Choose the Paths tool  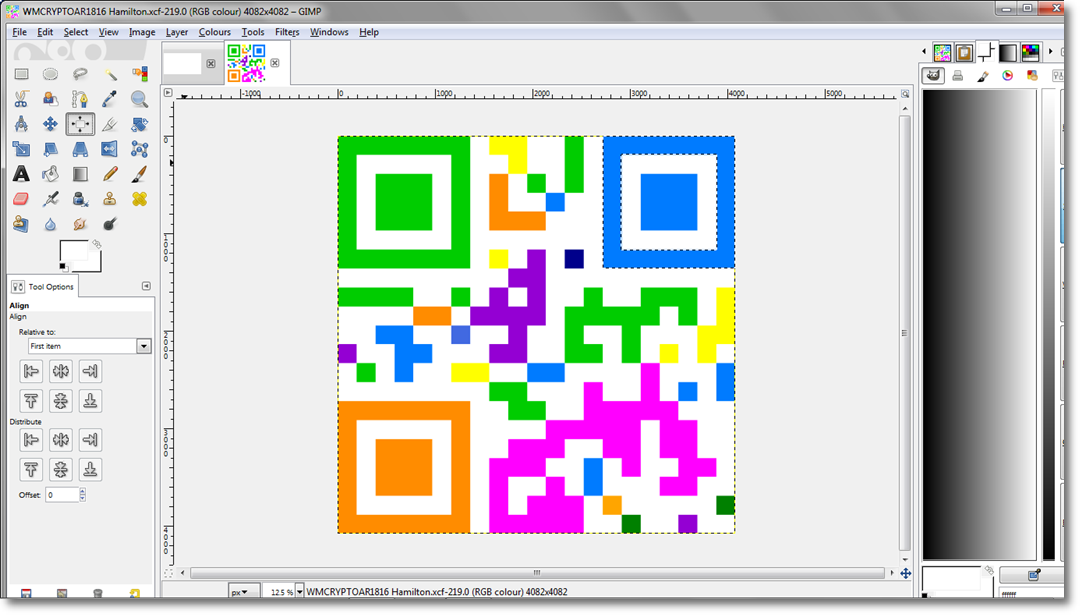click(80, 99)
